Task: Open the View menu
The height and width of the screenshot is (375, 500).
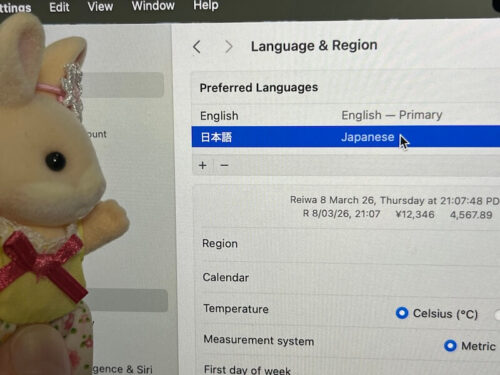Action: pyautogui.click(x=100, y=6)
